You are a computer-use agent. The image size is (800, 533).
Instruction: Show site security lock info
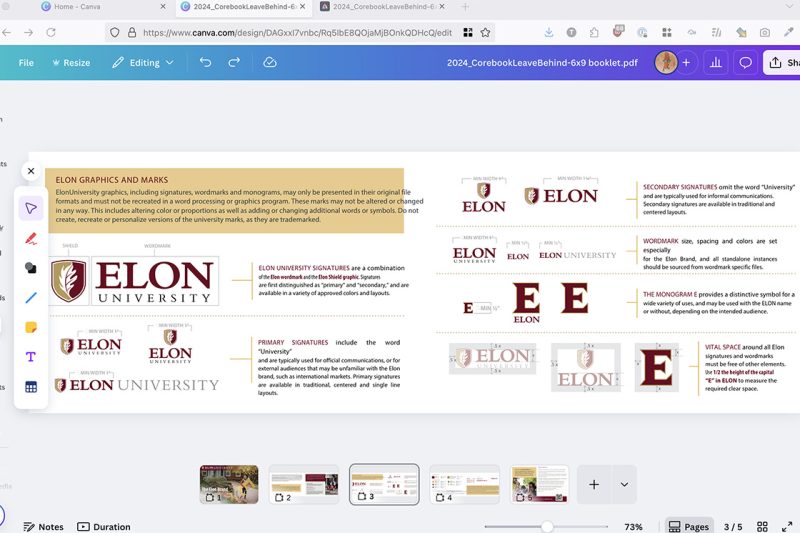(132, 33)
